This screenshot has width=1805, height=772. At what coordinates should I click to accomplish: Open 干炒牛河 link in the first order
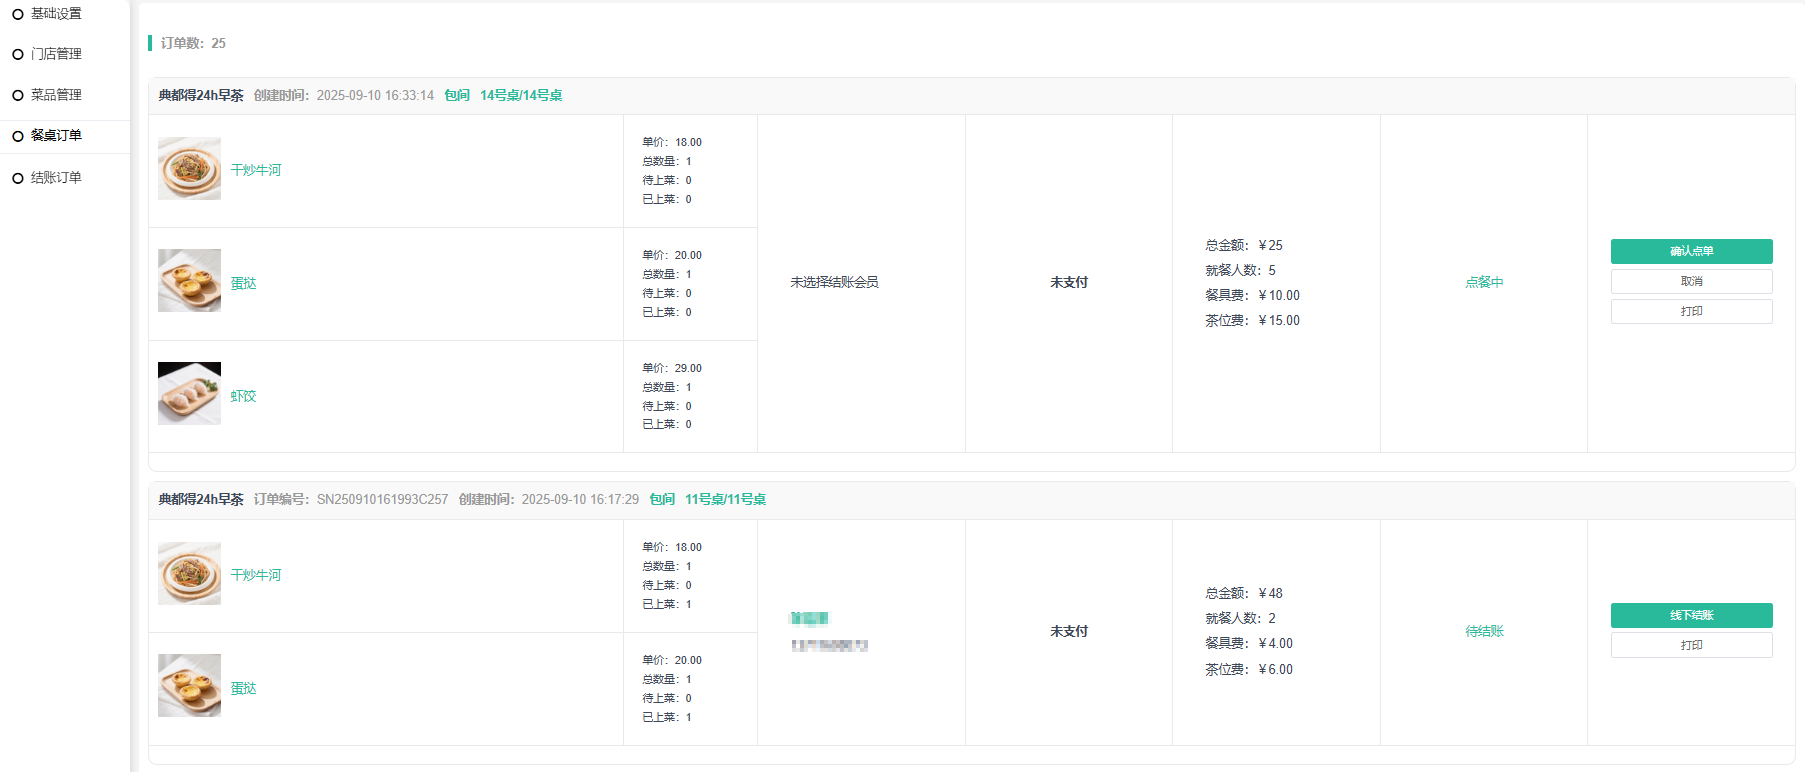click(x=256, y=170)
